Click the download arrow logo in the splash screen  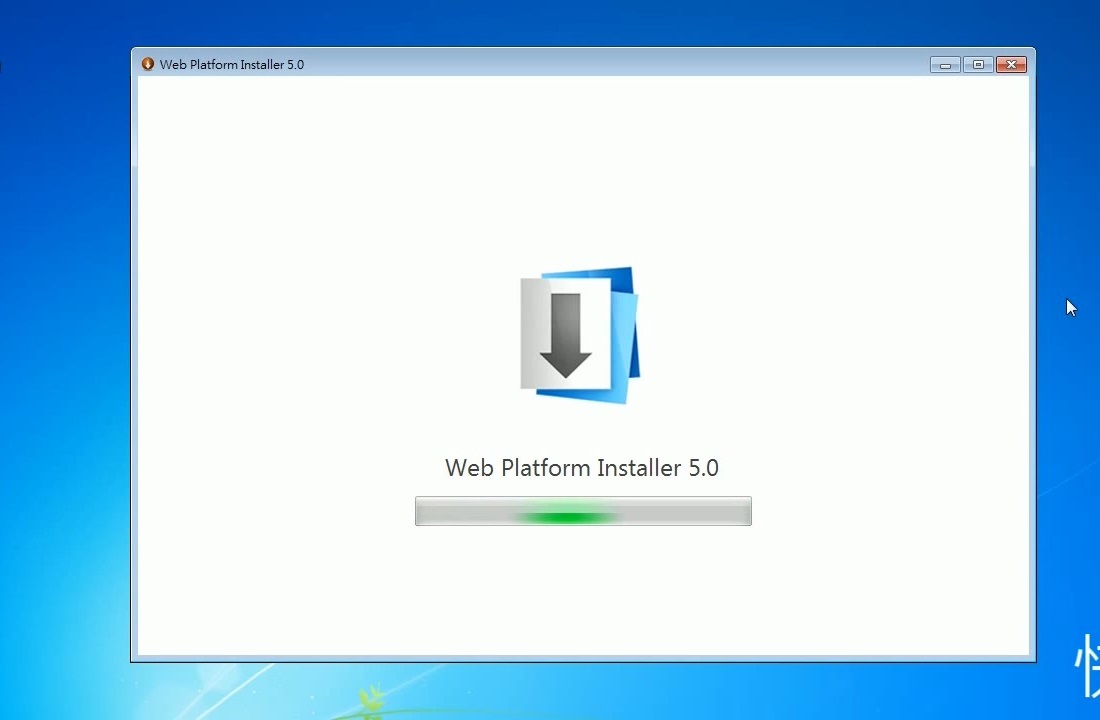pos(580,335)
